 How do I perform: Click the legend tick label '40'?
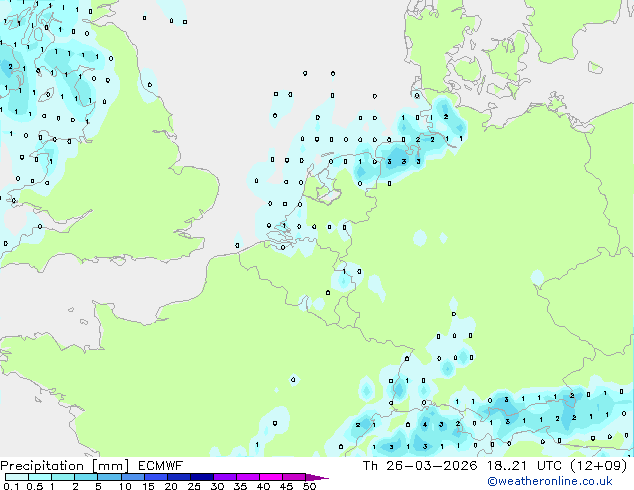click(x=264, y=486)
